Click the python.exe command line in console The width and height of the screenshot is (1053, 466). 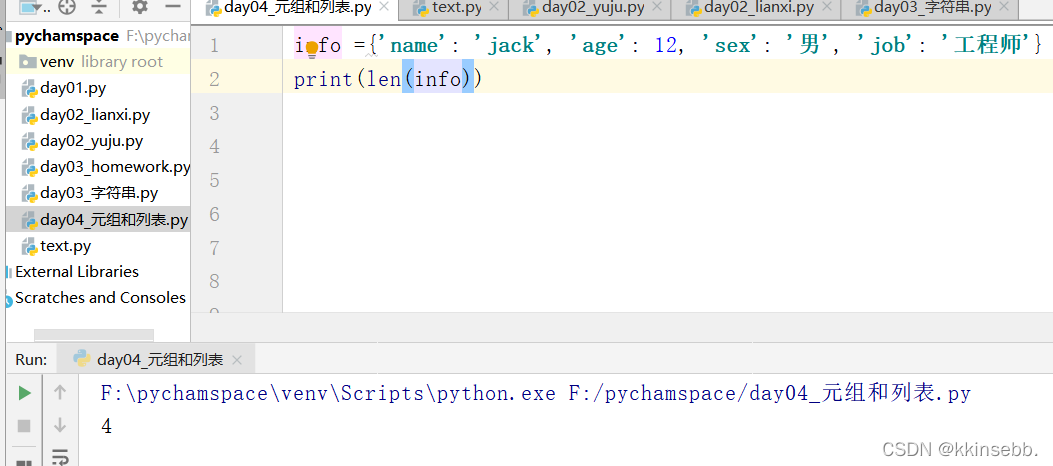(x=536, y=393)
